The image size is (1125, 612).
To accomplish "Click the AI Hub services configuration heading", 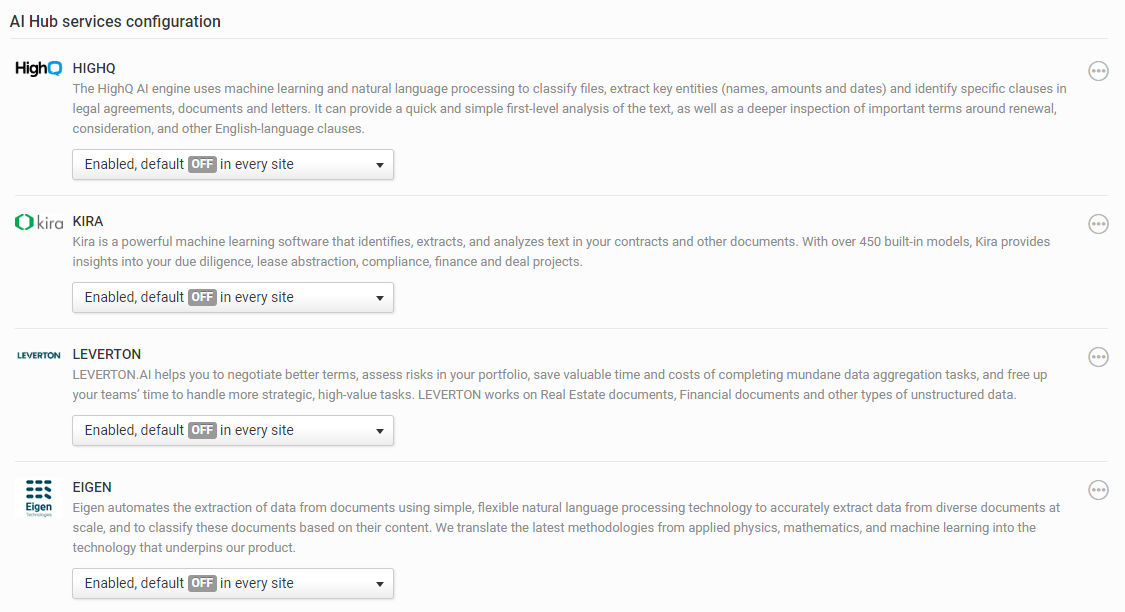I will coord(116,22).
